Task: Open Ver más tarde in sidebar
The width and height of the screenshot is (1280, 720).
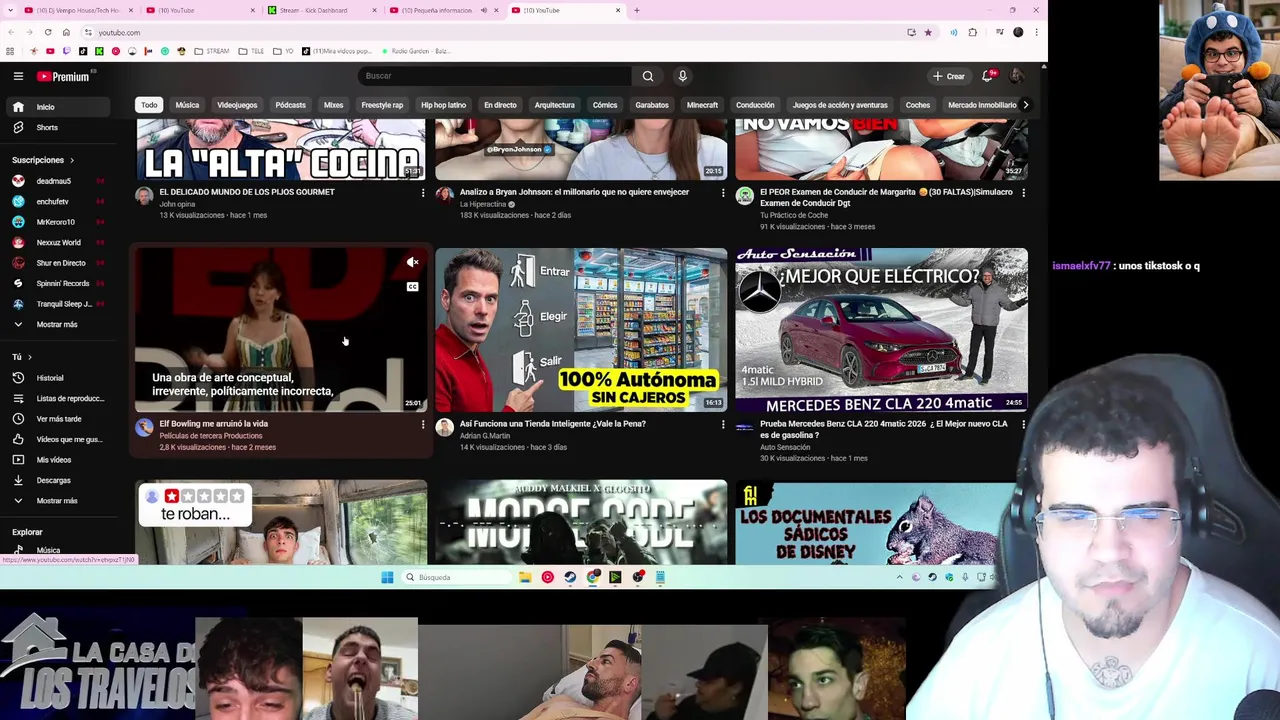Action: click(60, 419)
